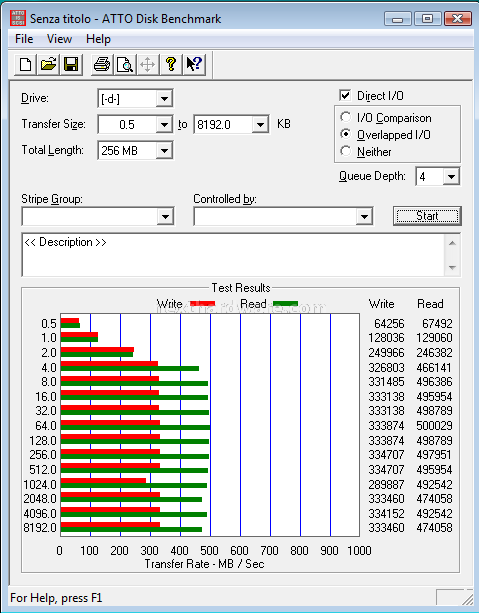Print using the printer icon

coord(102,64)
